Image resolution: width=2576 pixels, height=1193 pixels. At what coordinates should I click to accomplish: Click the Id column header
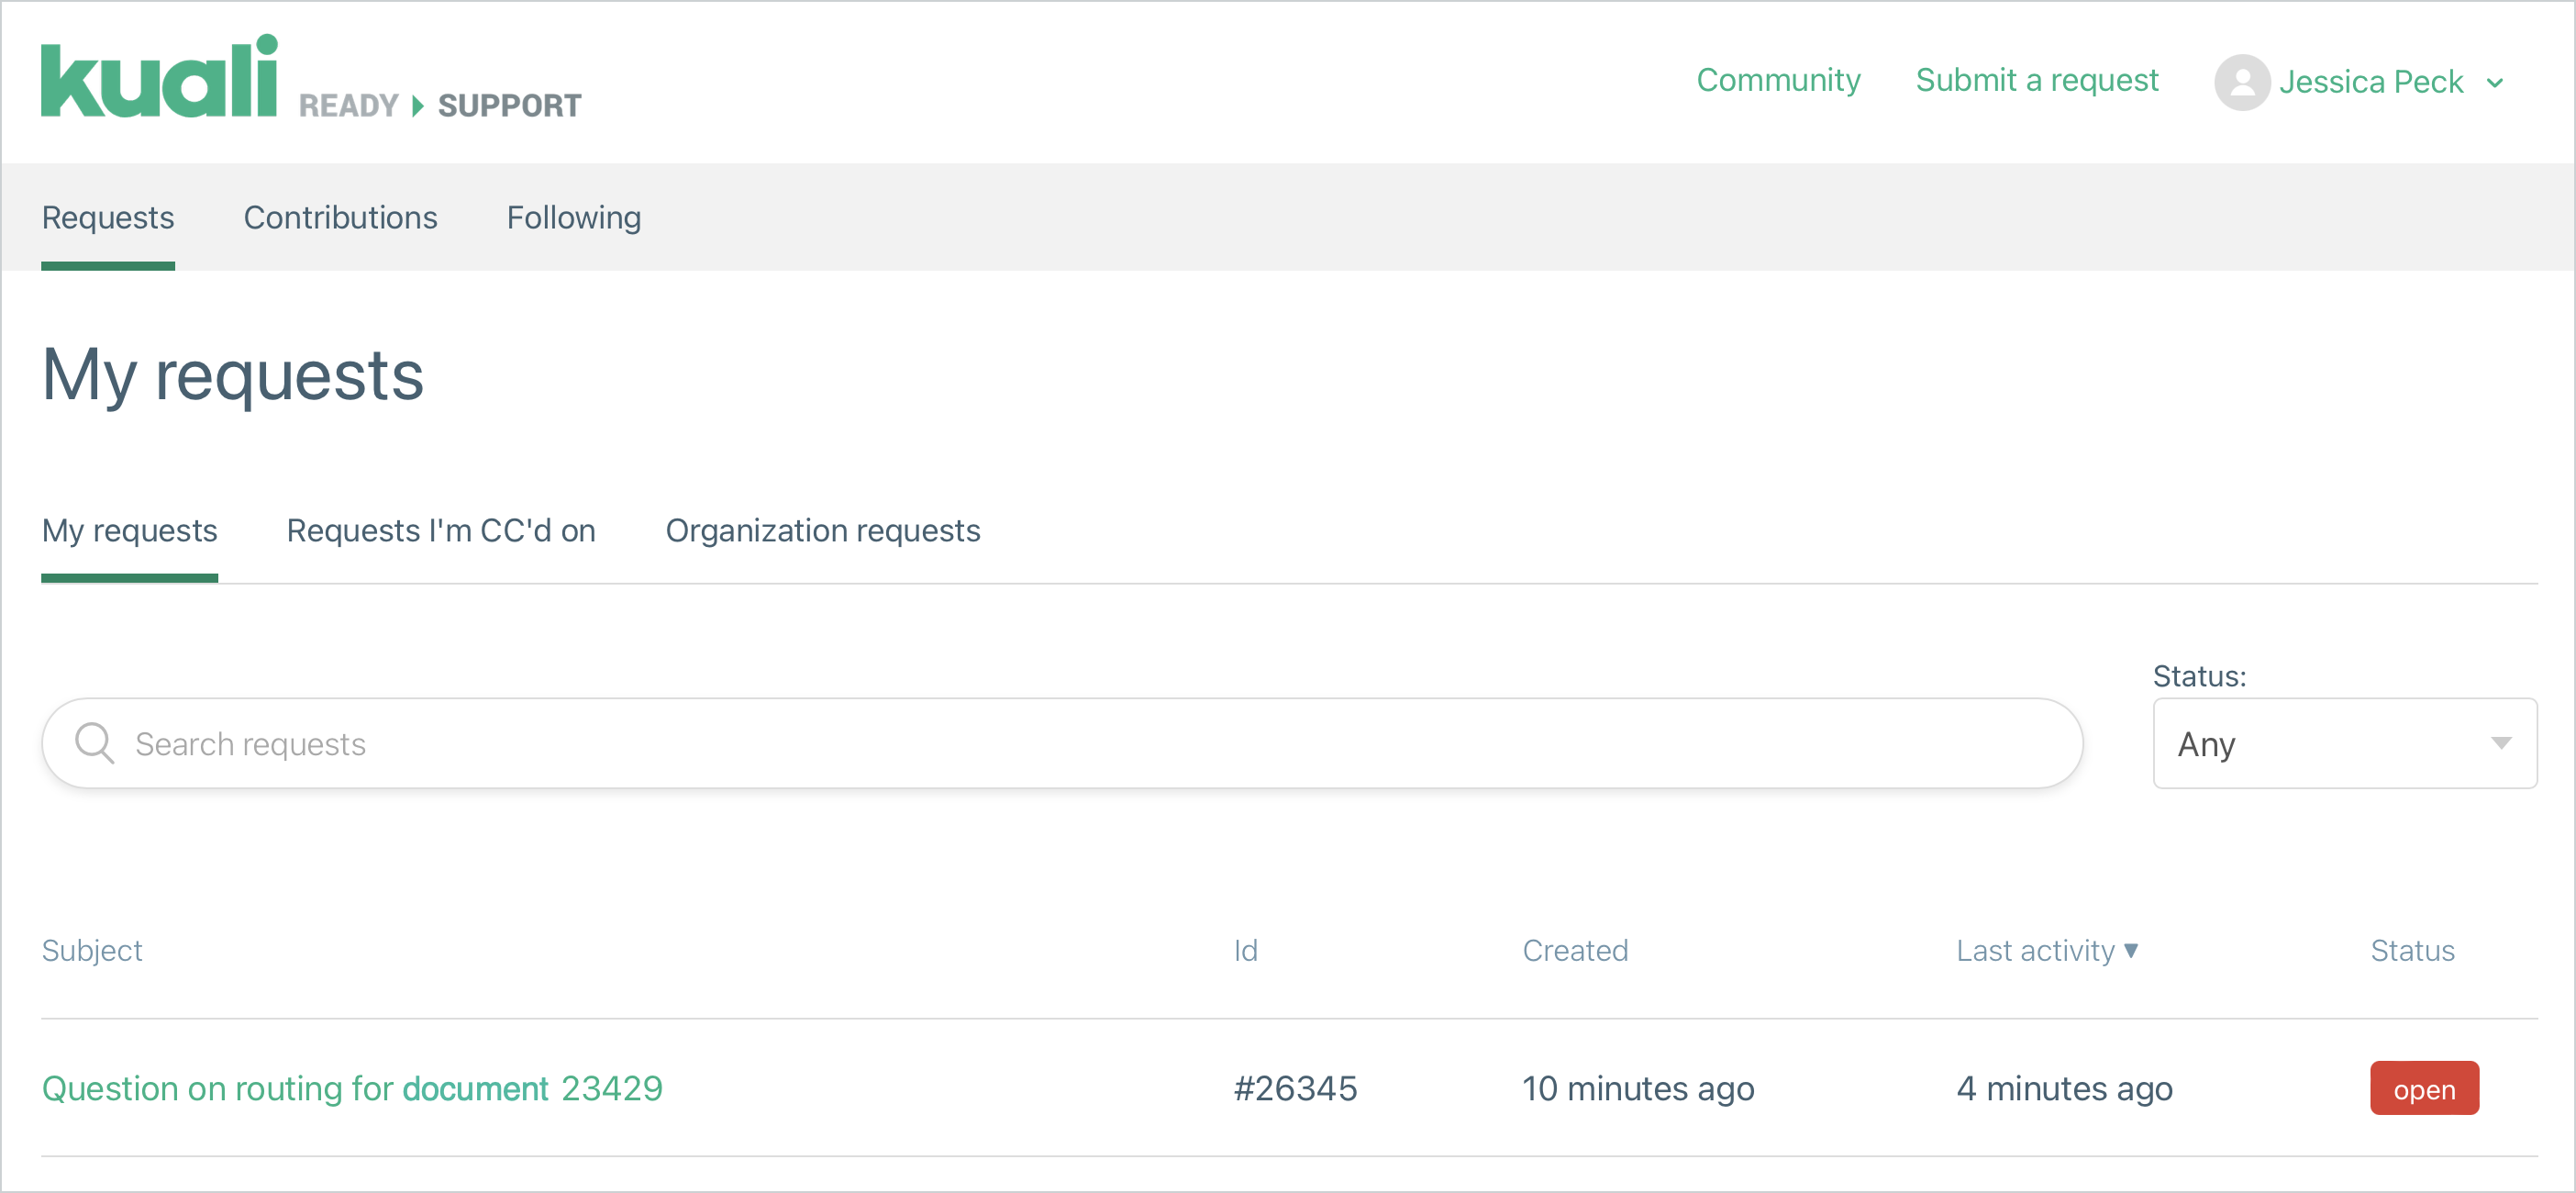(1245, 951)
